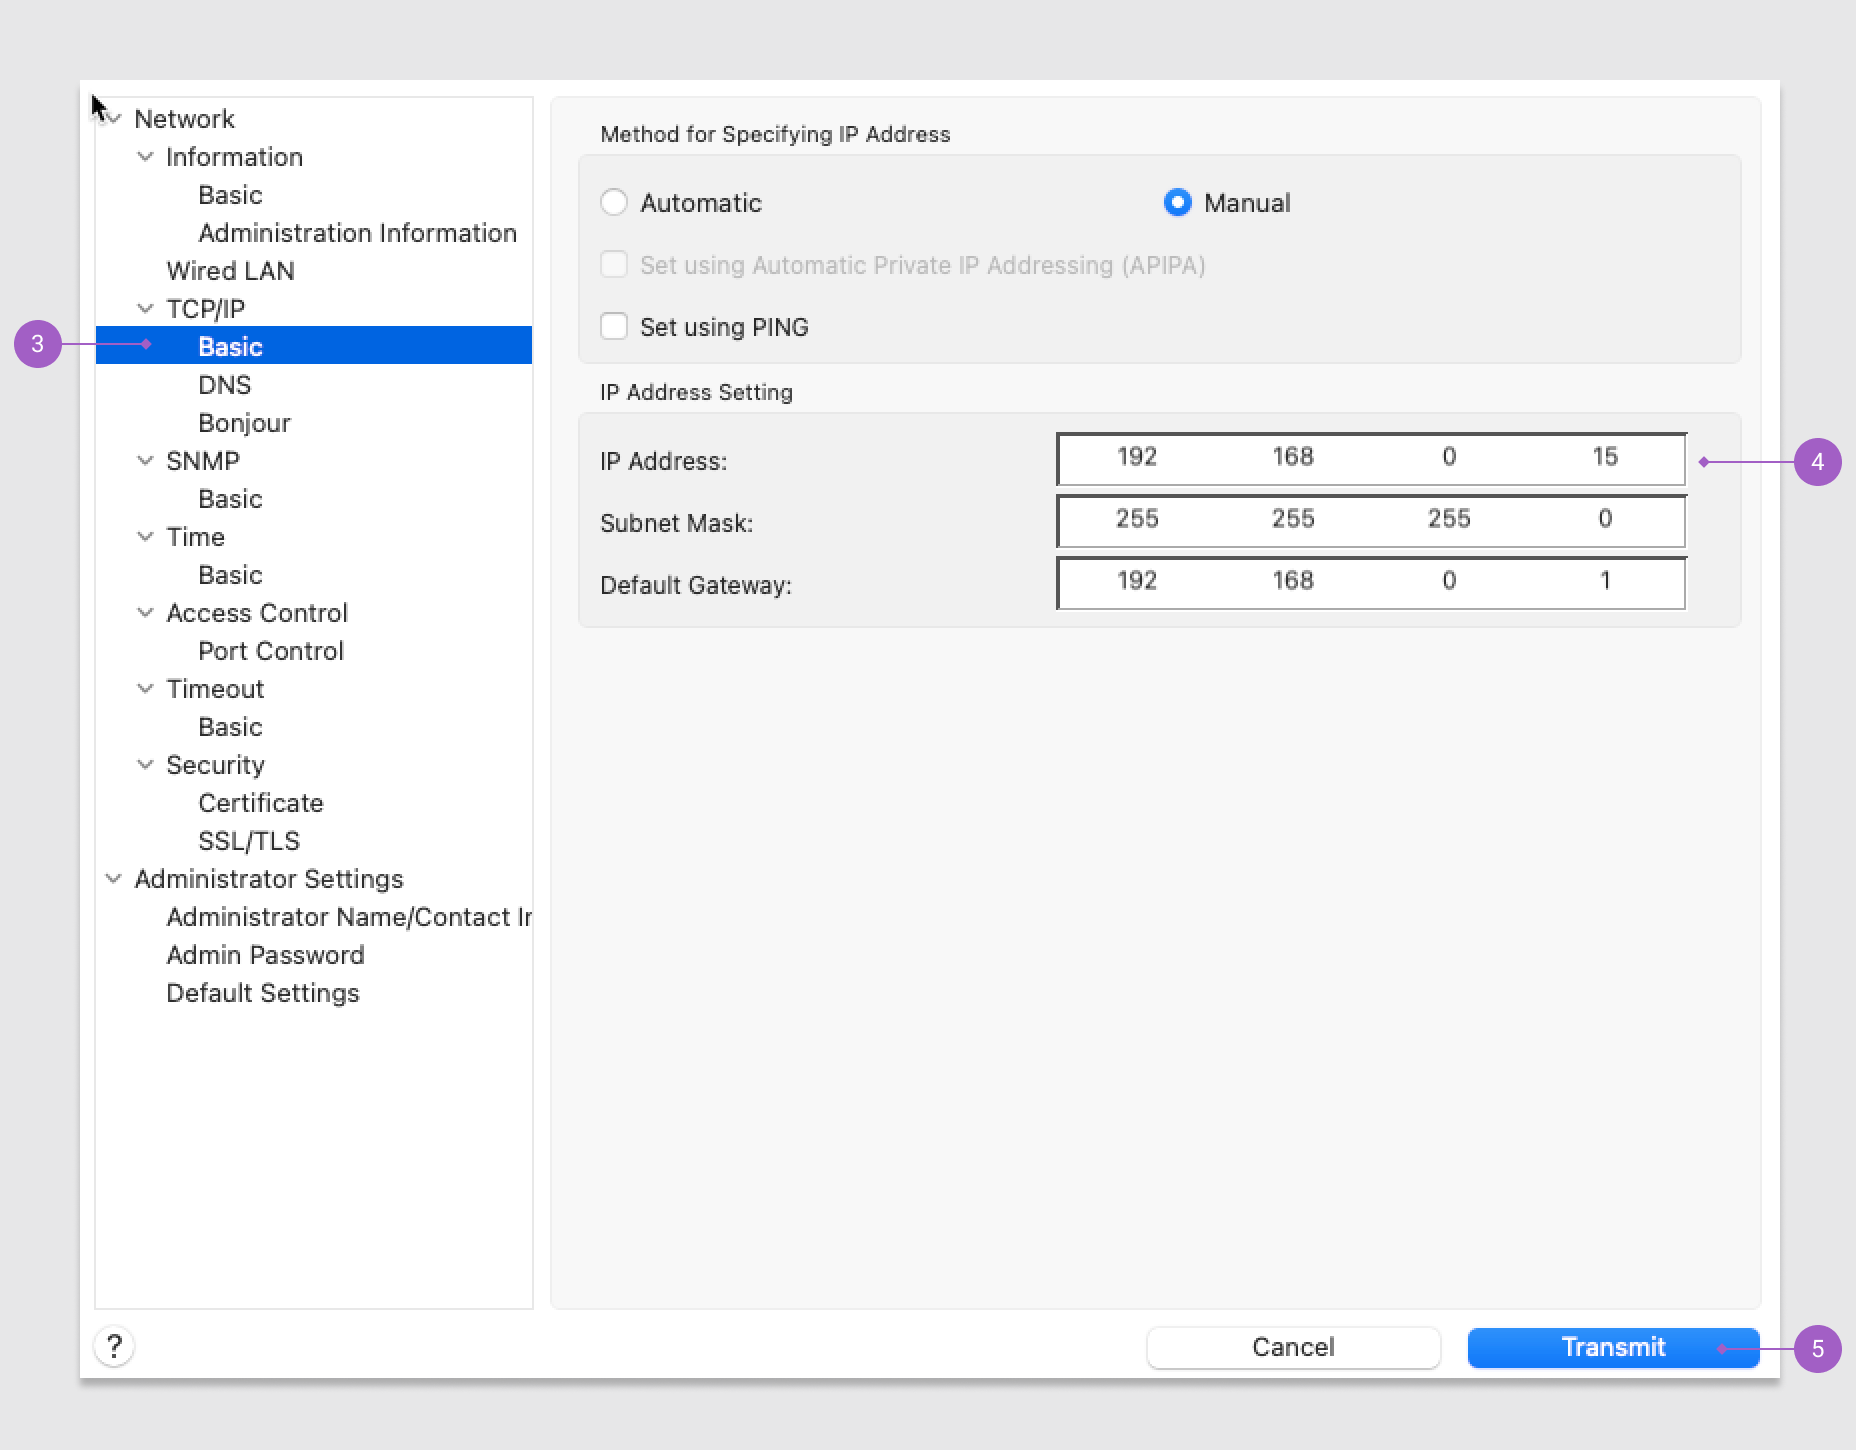Open SSL/TLS under Security
Image resolution: width=1856 pixels, height=1450 pixels.
click(x=249, y=841)
